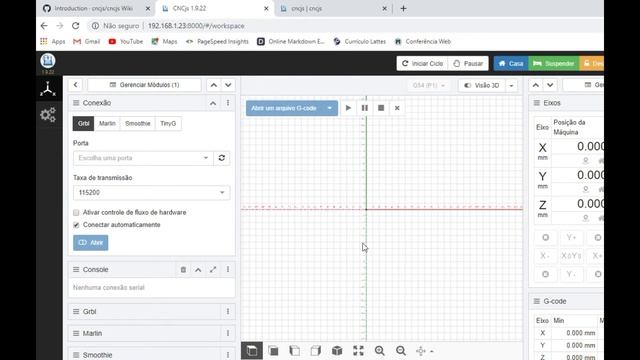Collapse the Conexão widget
The width and height of the screenshot is (640, 360).
[x=213, y=103]
